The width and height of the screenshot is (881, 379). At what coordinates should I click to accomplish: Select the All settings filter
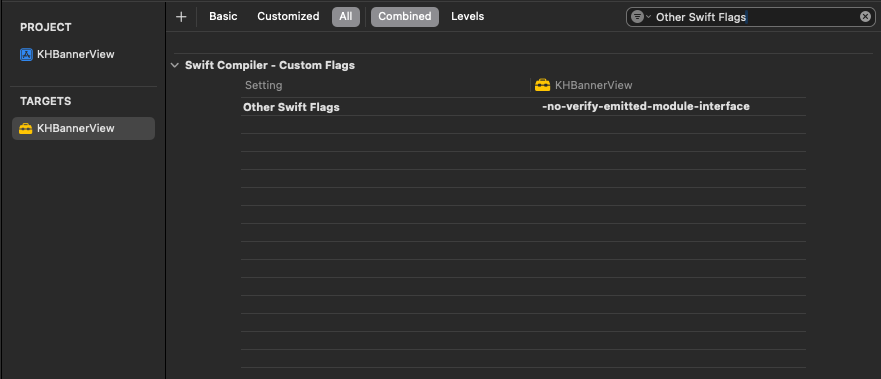pyautogui.click(x=346, y=17)
